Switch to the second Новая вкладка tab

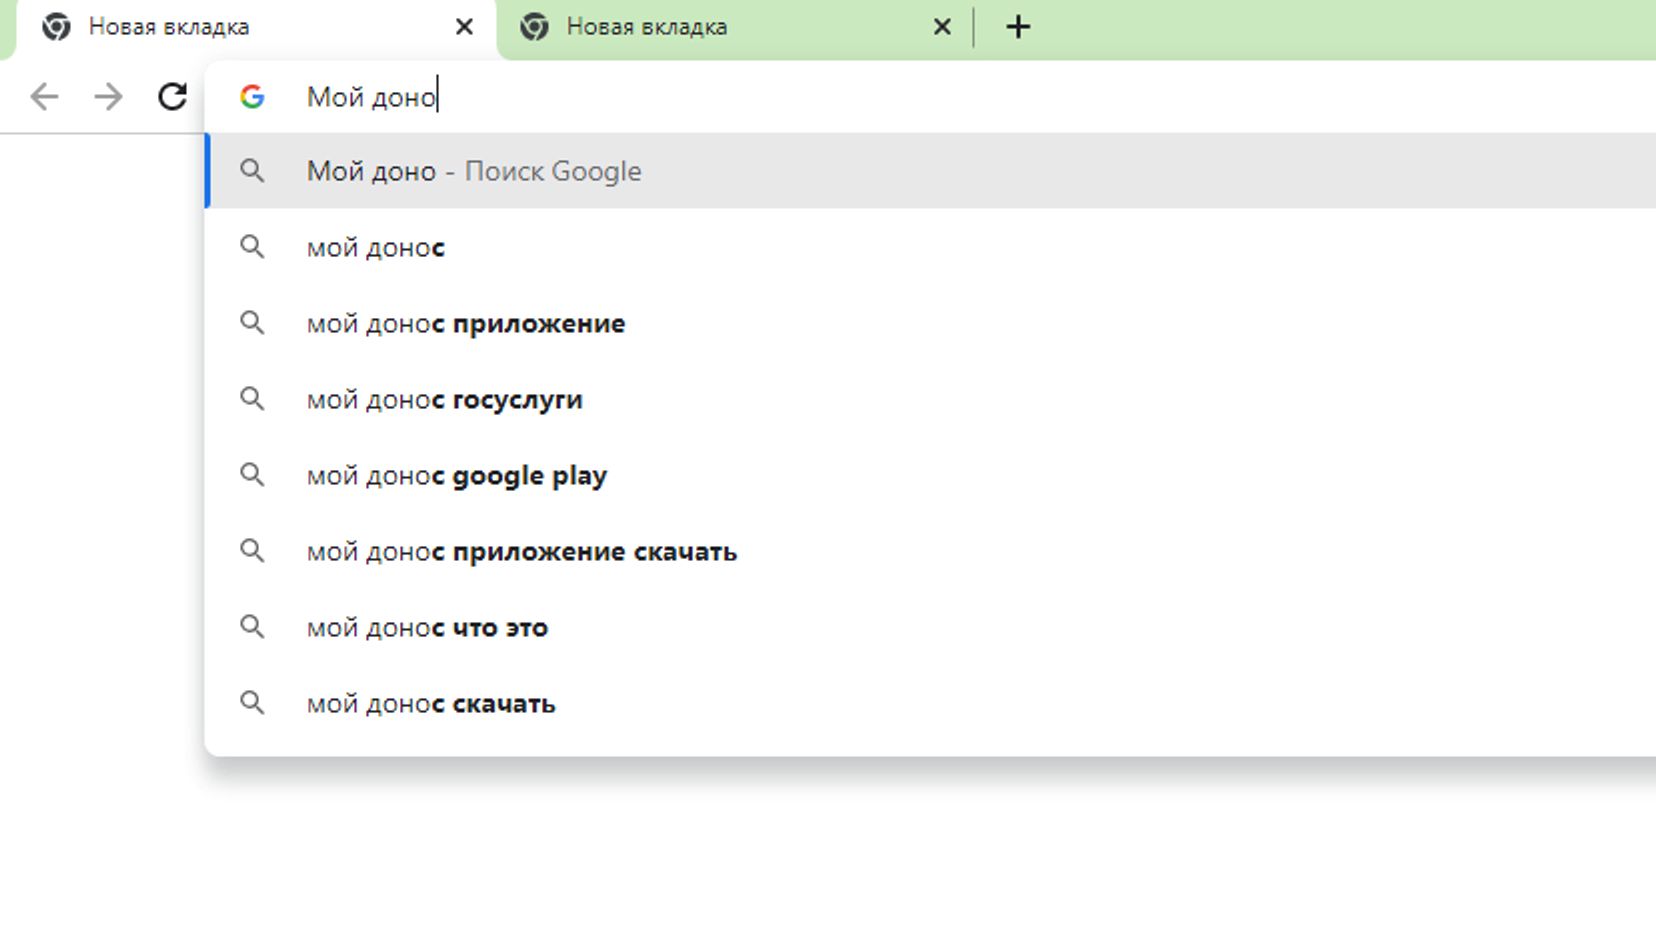pyautogui.click(x=700, y=27)
